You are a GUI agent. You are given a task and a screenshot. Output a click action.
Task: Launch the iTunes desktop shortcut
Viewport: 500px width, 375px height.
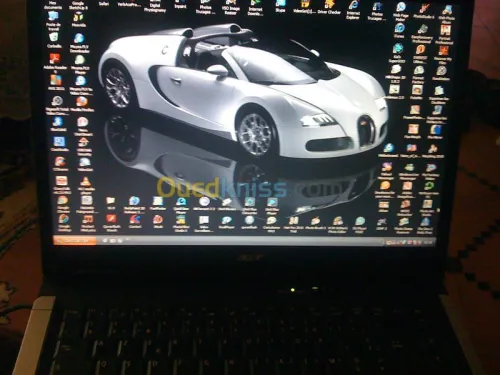(399, 30)
